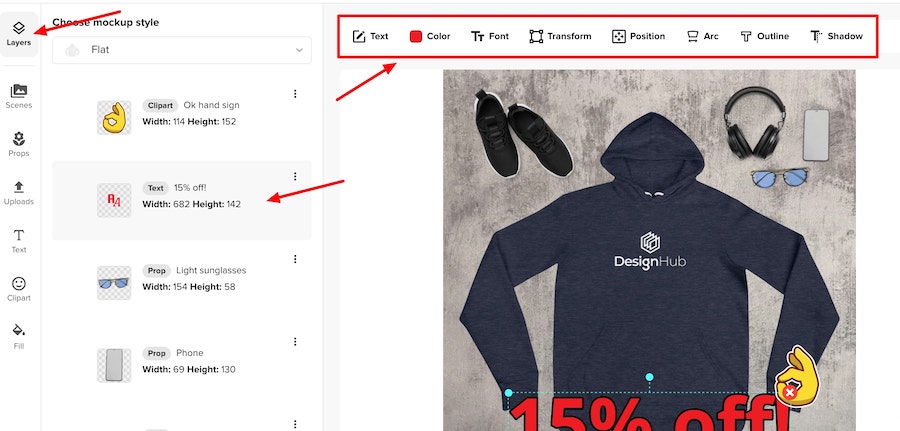
Task: Select the headphones prop on canvas
Action: [x=754, y=122]
